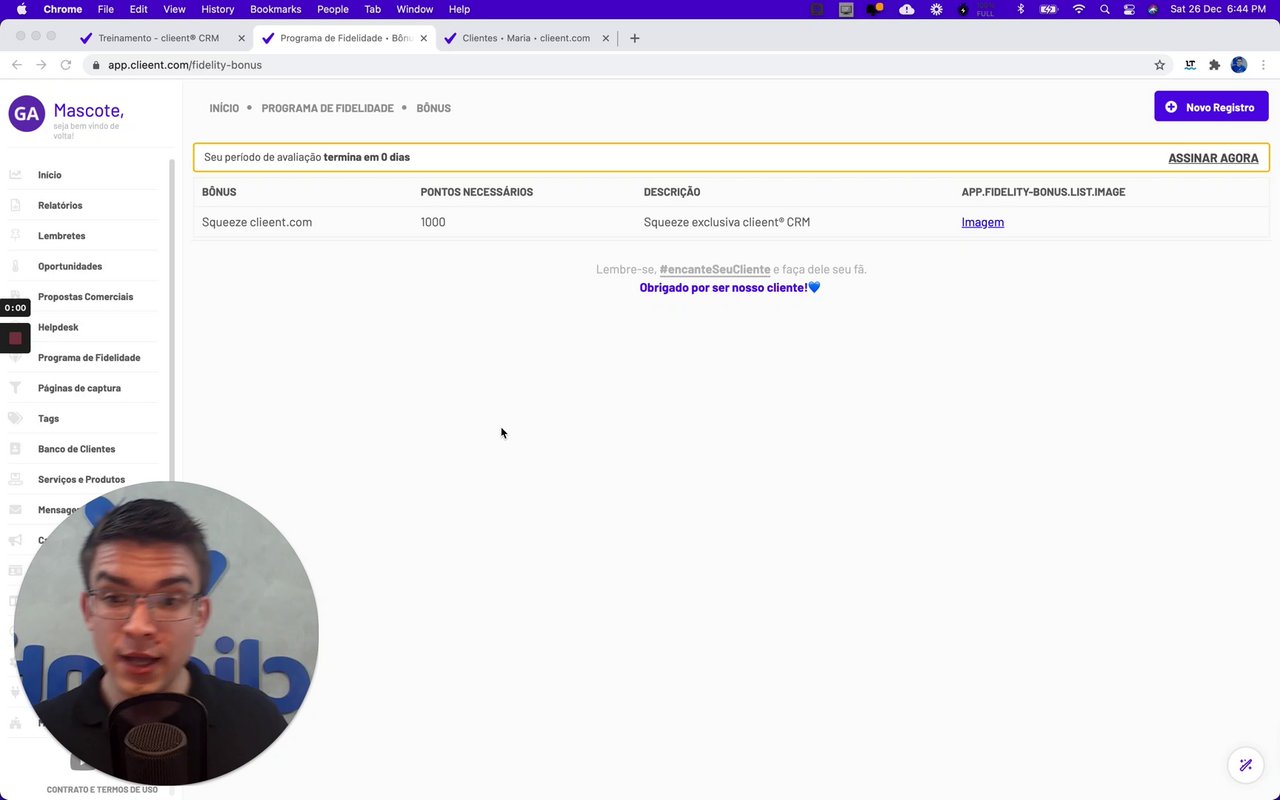Open the Imagem link in bonus row
1280x800 pixels.
point(982,222)
